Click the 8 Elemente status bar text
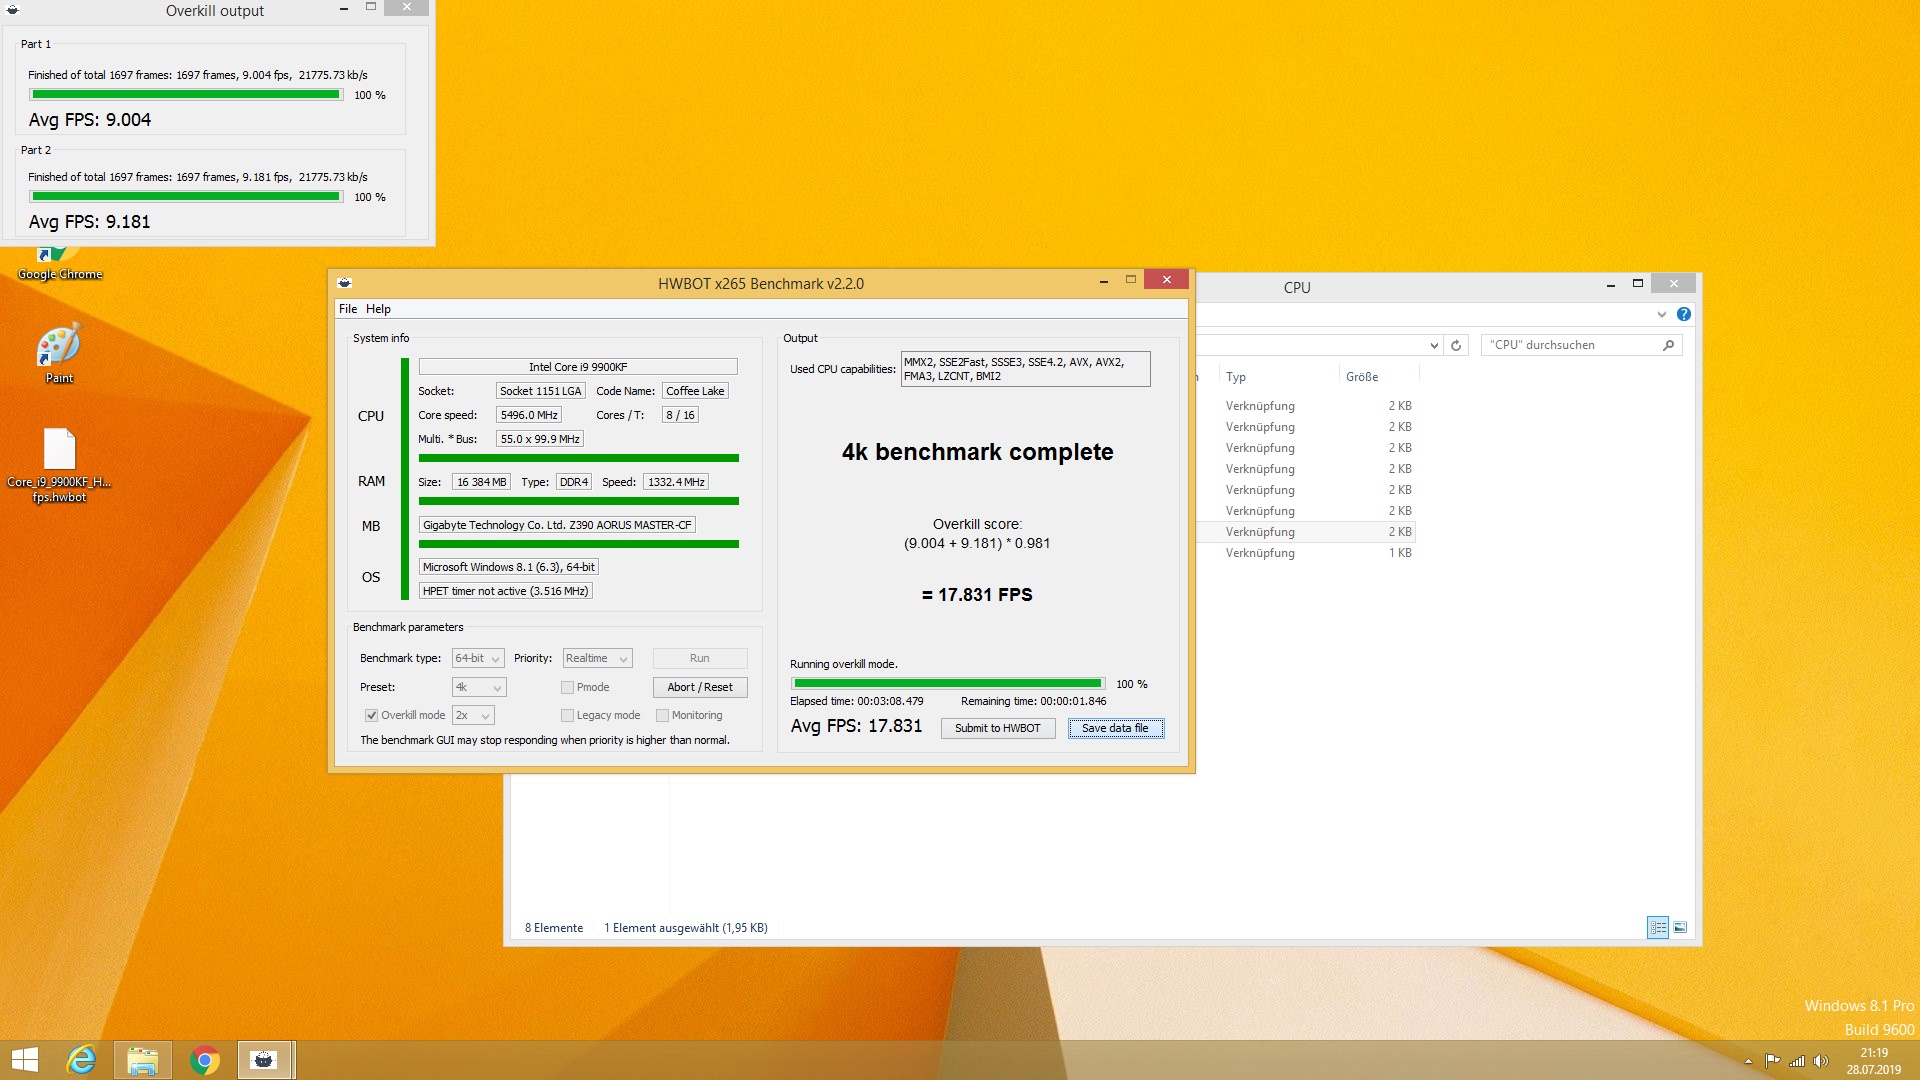 pyautogui.click(x=554, y=928)
